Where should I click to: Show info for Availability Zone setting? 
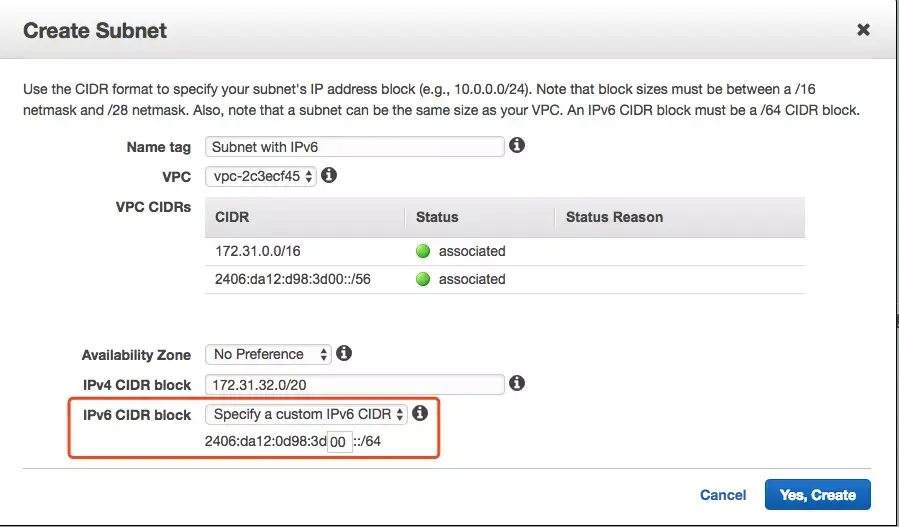click(x=343, y=353)
